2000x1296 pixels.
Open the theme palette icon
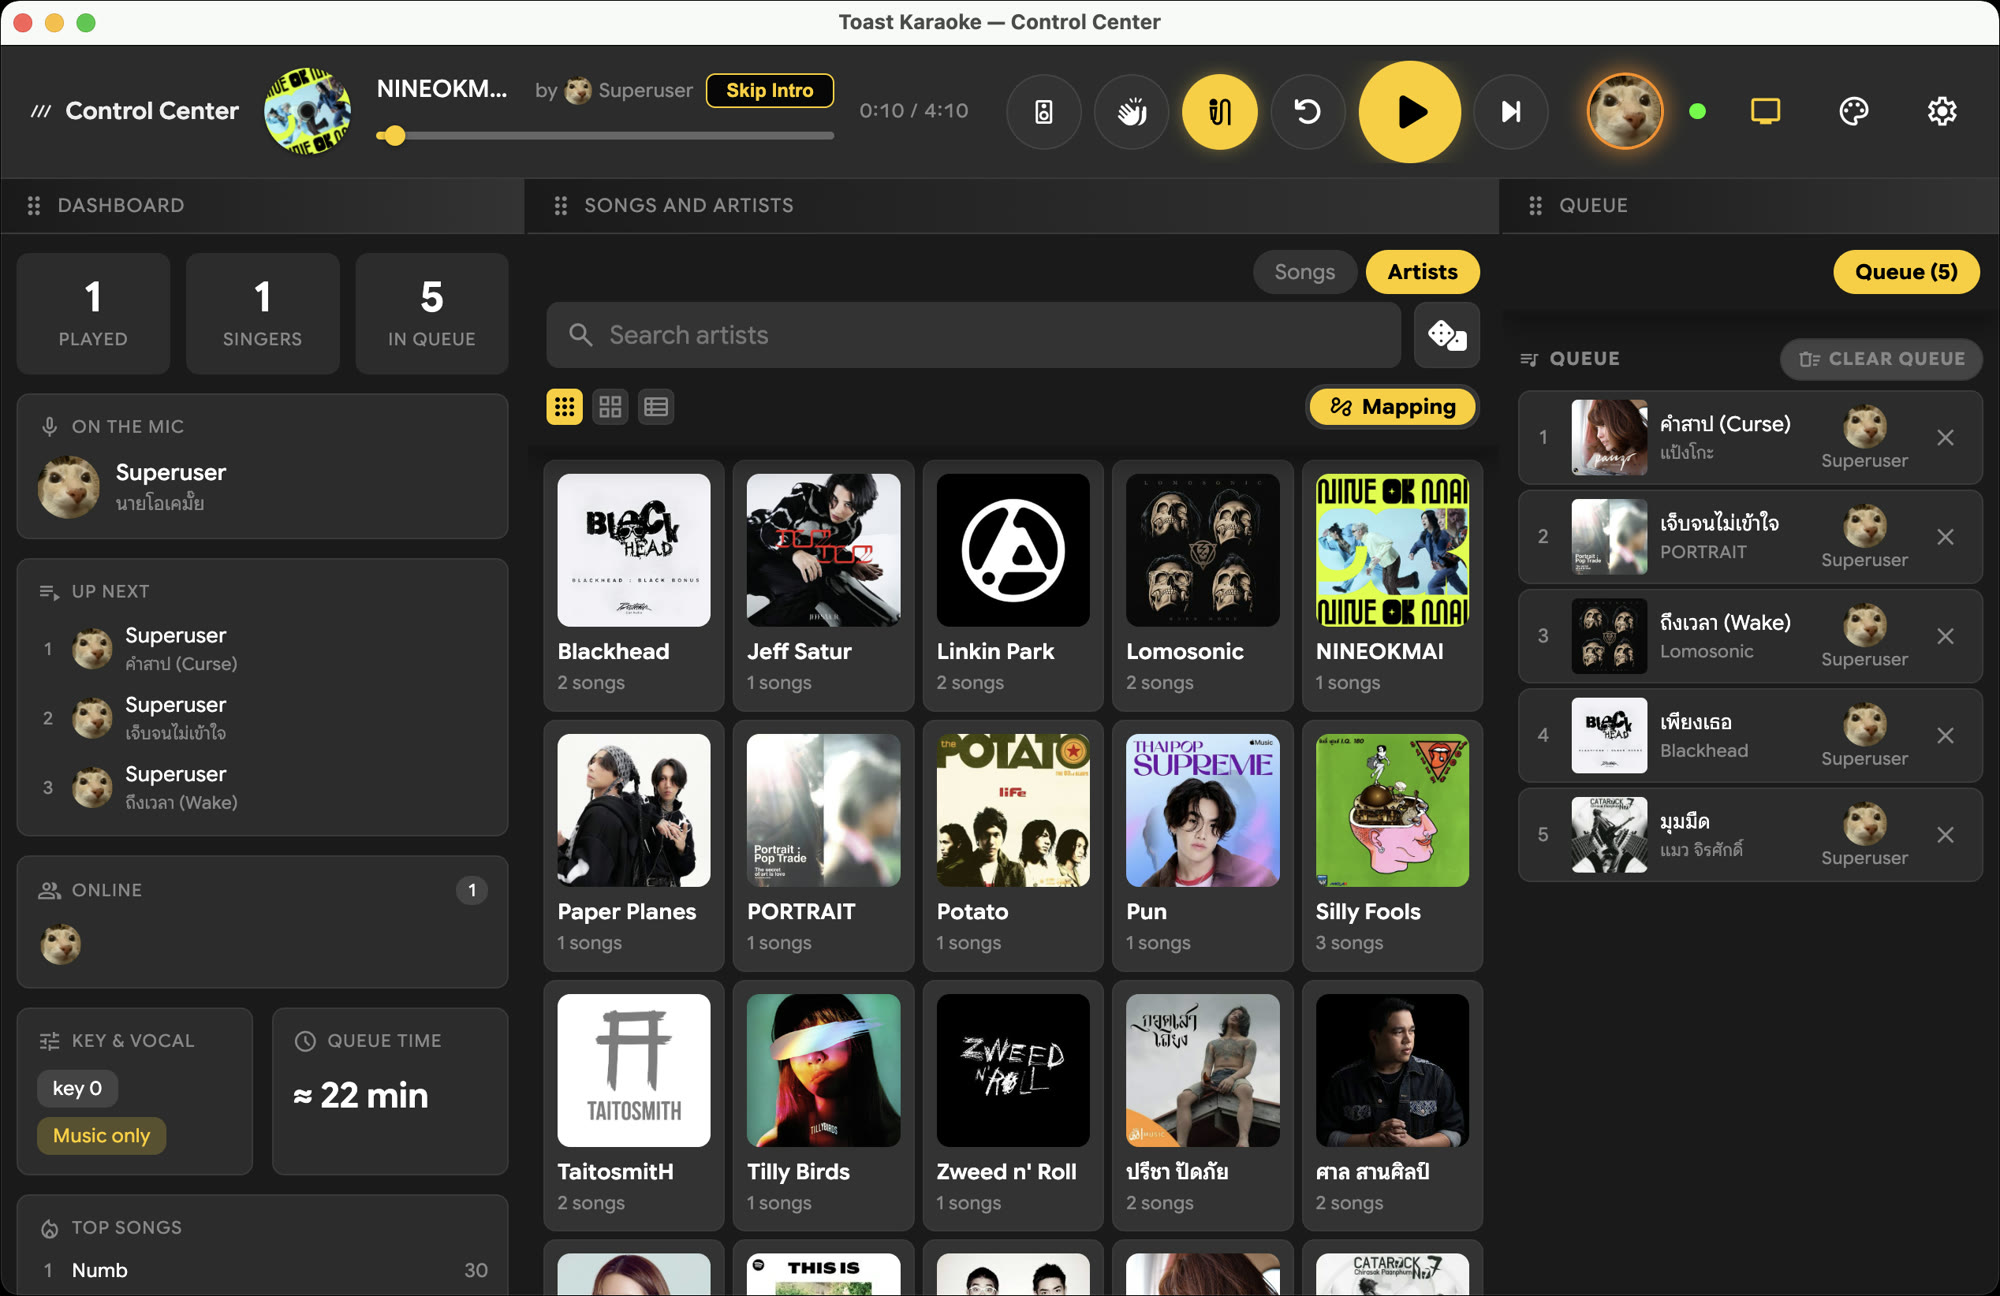pyautogui.click(x=1853, y=111)
